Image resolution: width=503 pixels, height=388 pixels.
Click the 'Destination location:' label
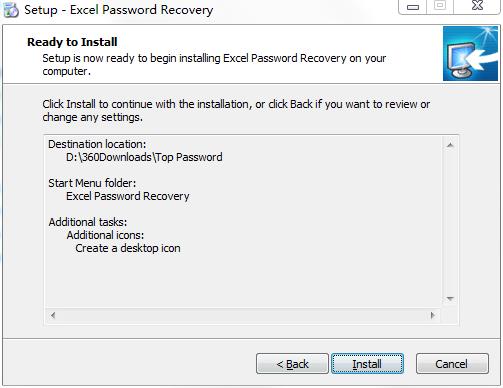pyautogui.click(x=97, y=144)
